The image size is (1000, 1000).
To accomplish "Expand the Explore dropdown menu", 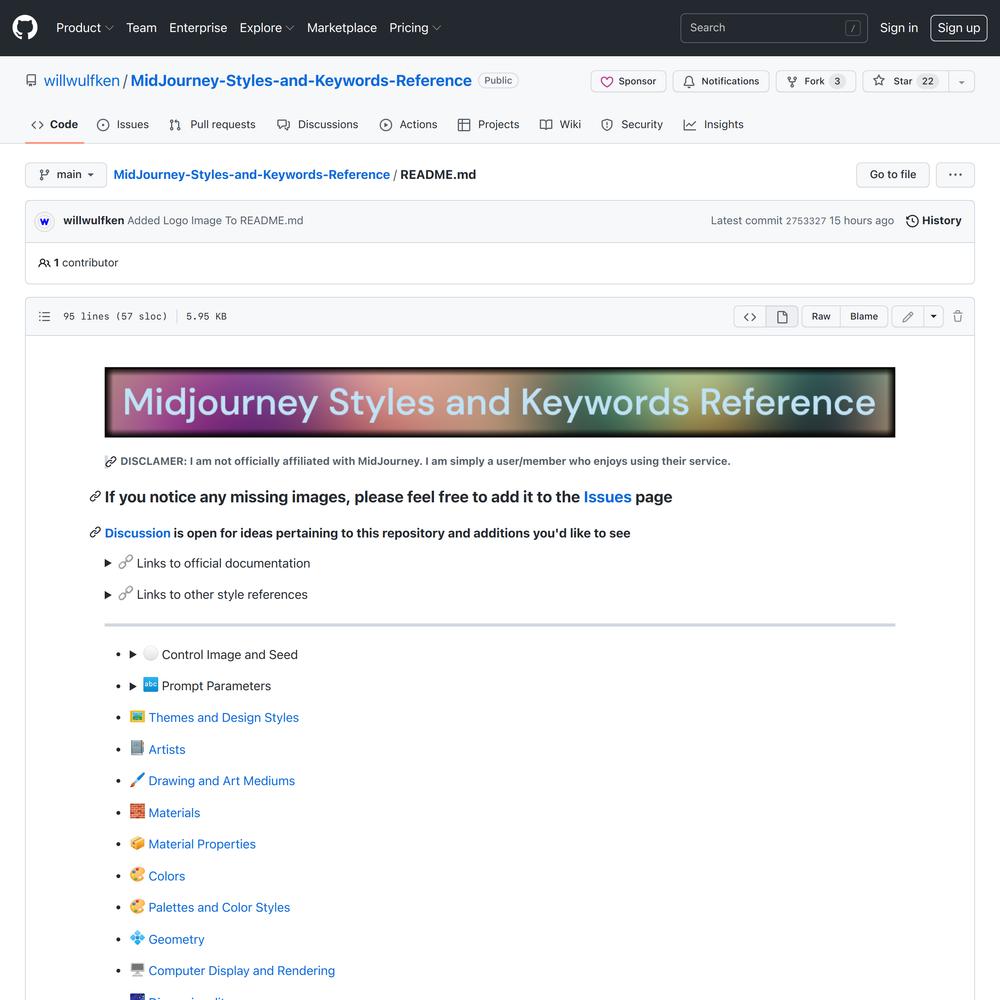I will pyautogui.click(x=267, y=28).
